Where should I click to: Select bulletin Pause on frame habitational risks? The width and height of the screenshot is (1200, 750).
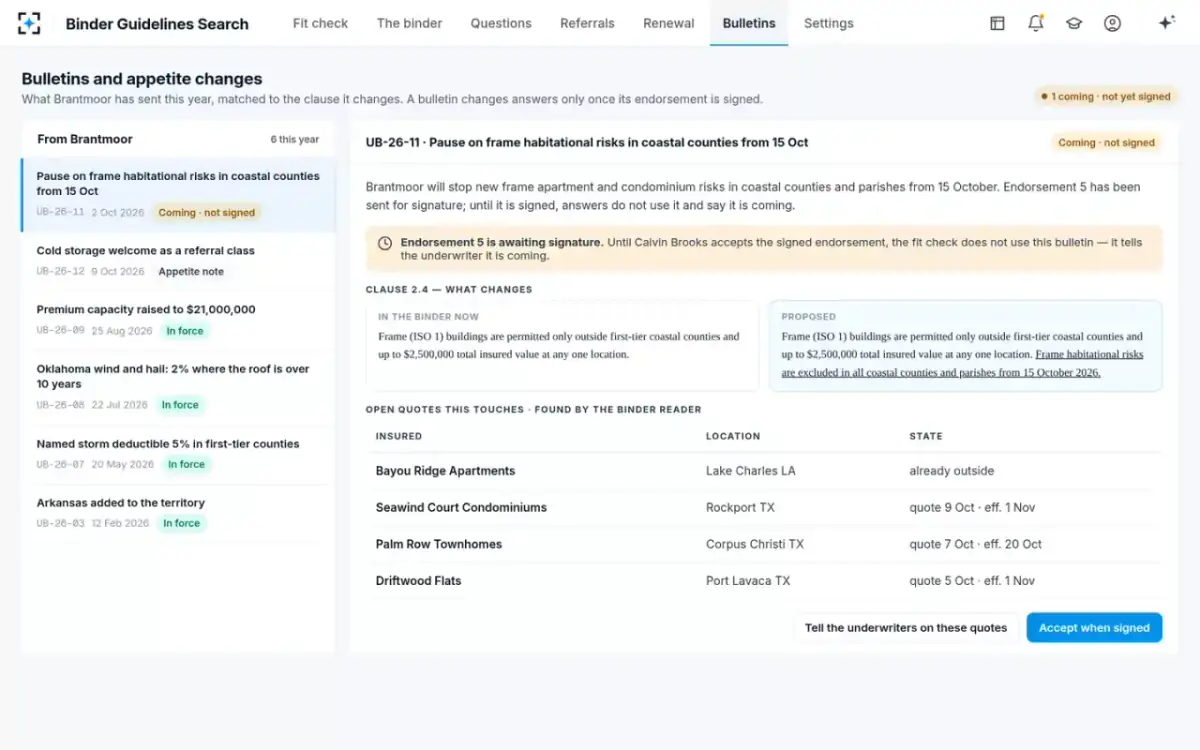pyautogui.click(x=178, y=193)
